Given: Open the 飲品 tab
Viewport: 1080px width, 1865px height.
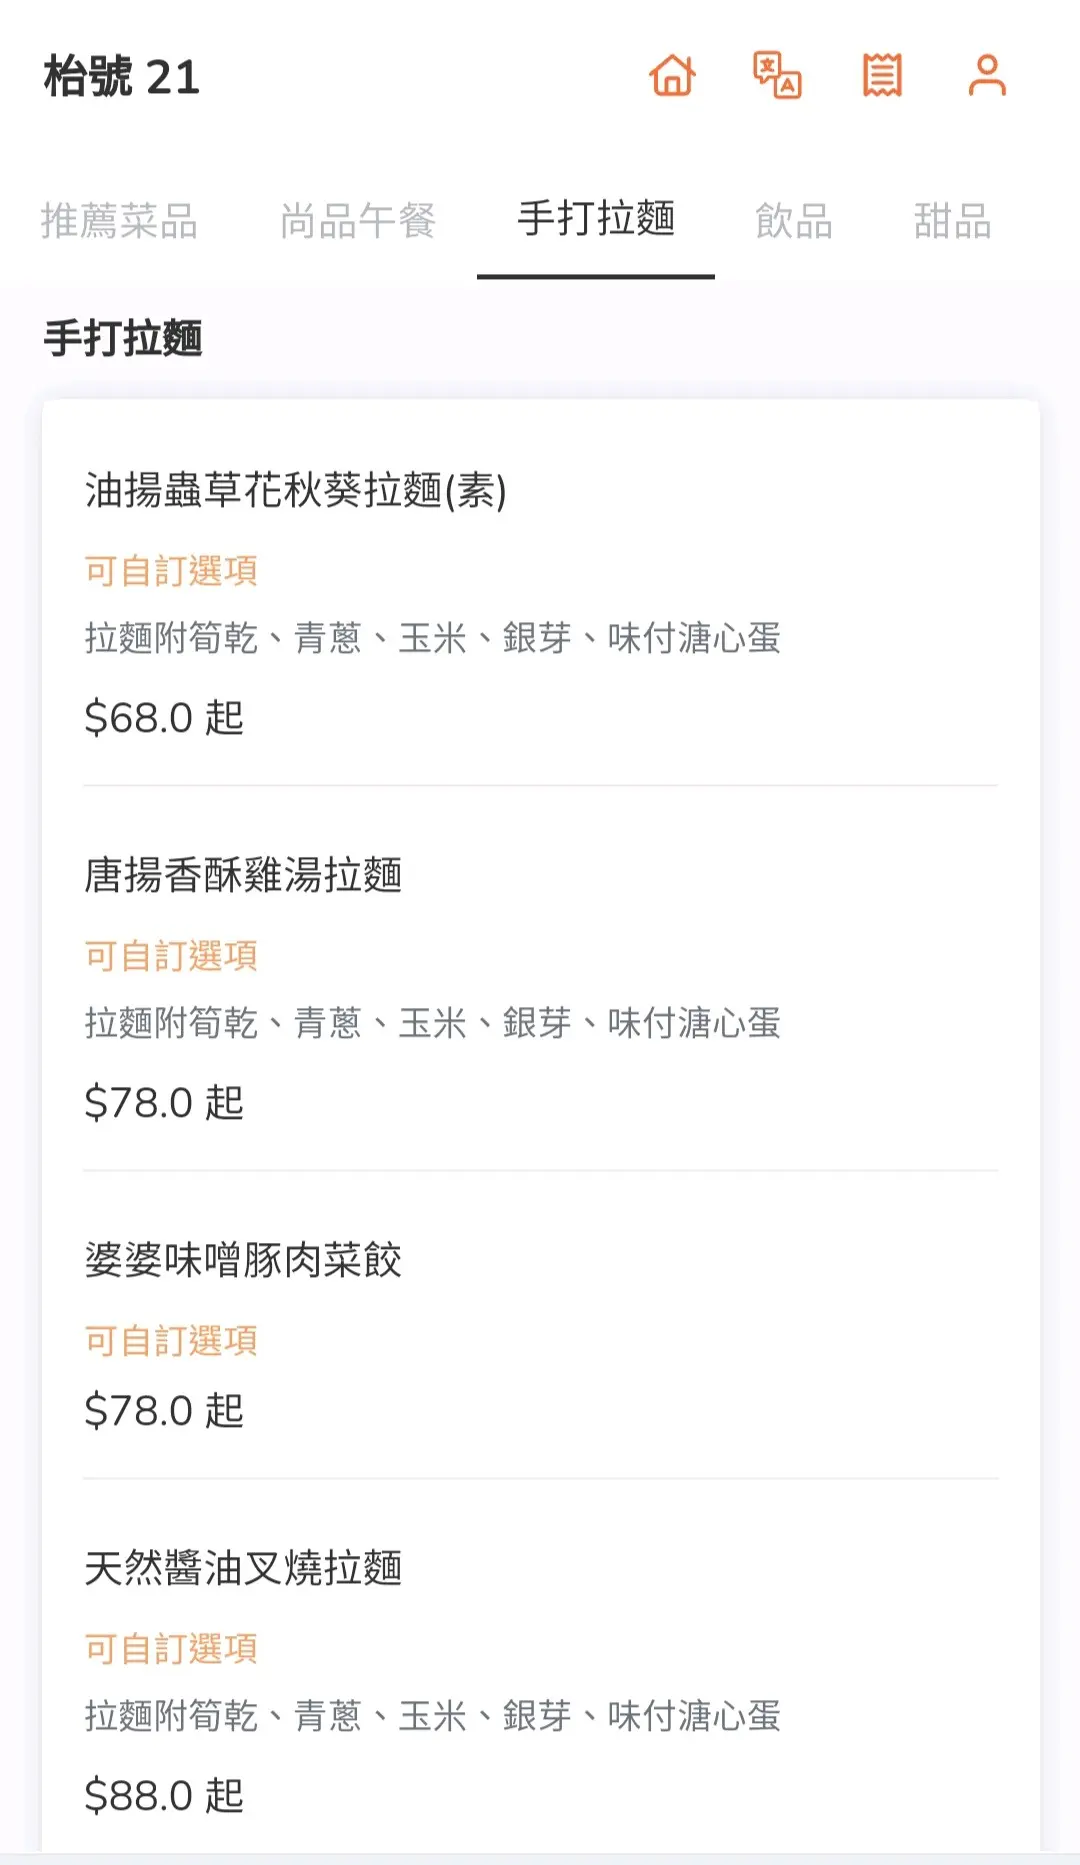Looking at the screenshot, I should coord(794,221).
